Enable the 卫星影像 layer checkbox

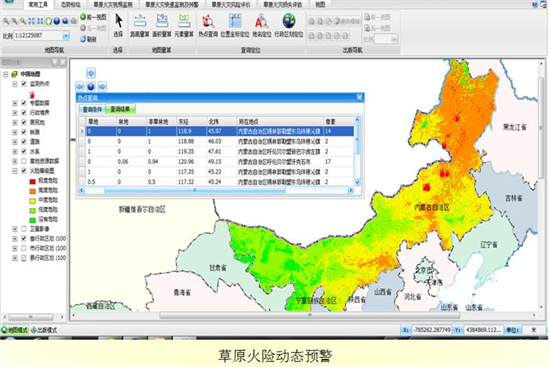24,229
